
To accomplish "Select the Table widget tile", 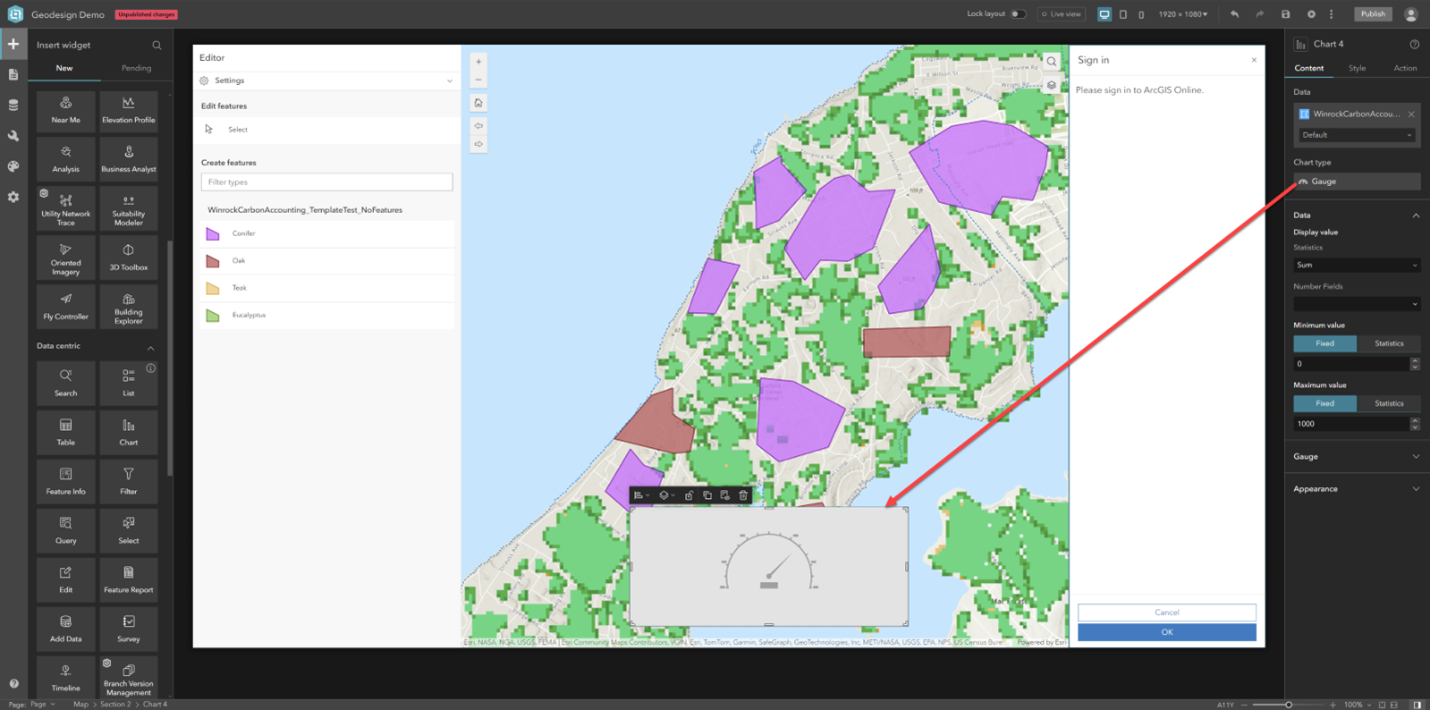I will tap(66, 432).
